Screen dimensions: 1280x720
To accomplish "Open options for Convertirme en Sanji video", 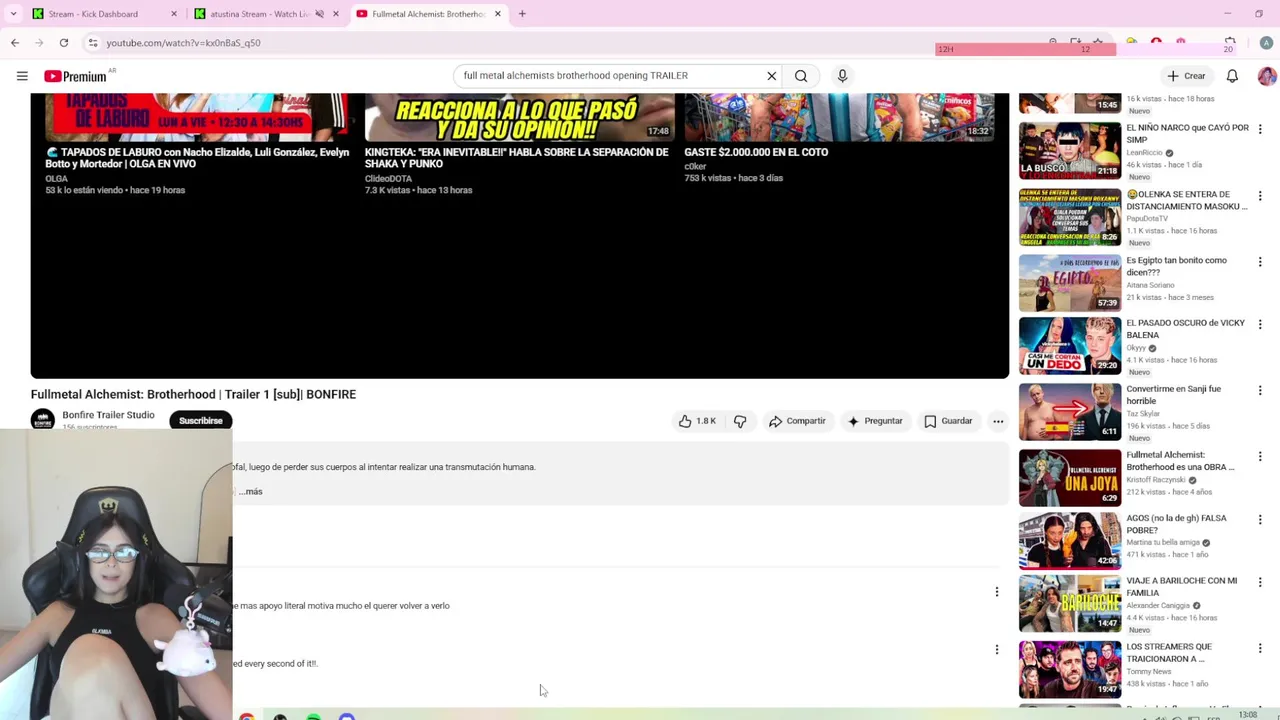I will pyautogui.click(x=1260, y=390).
